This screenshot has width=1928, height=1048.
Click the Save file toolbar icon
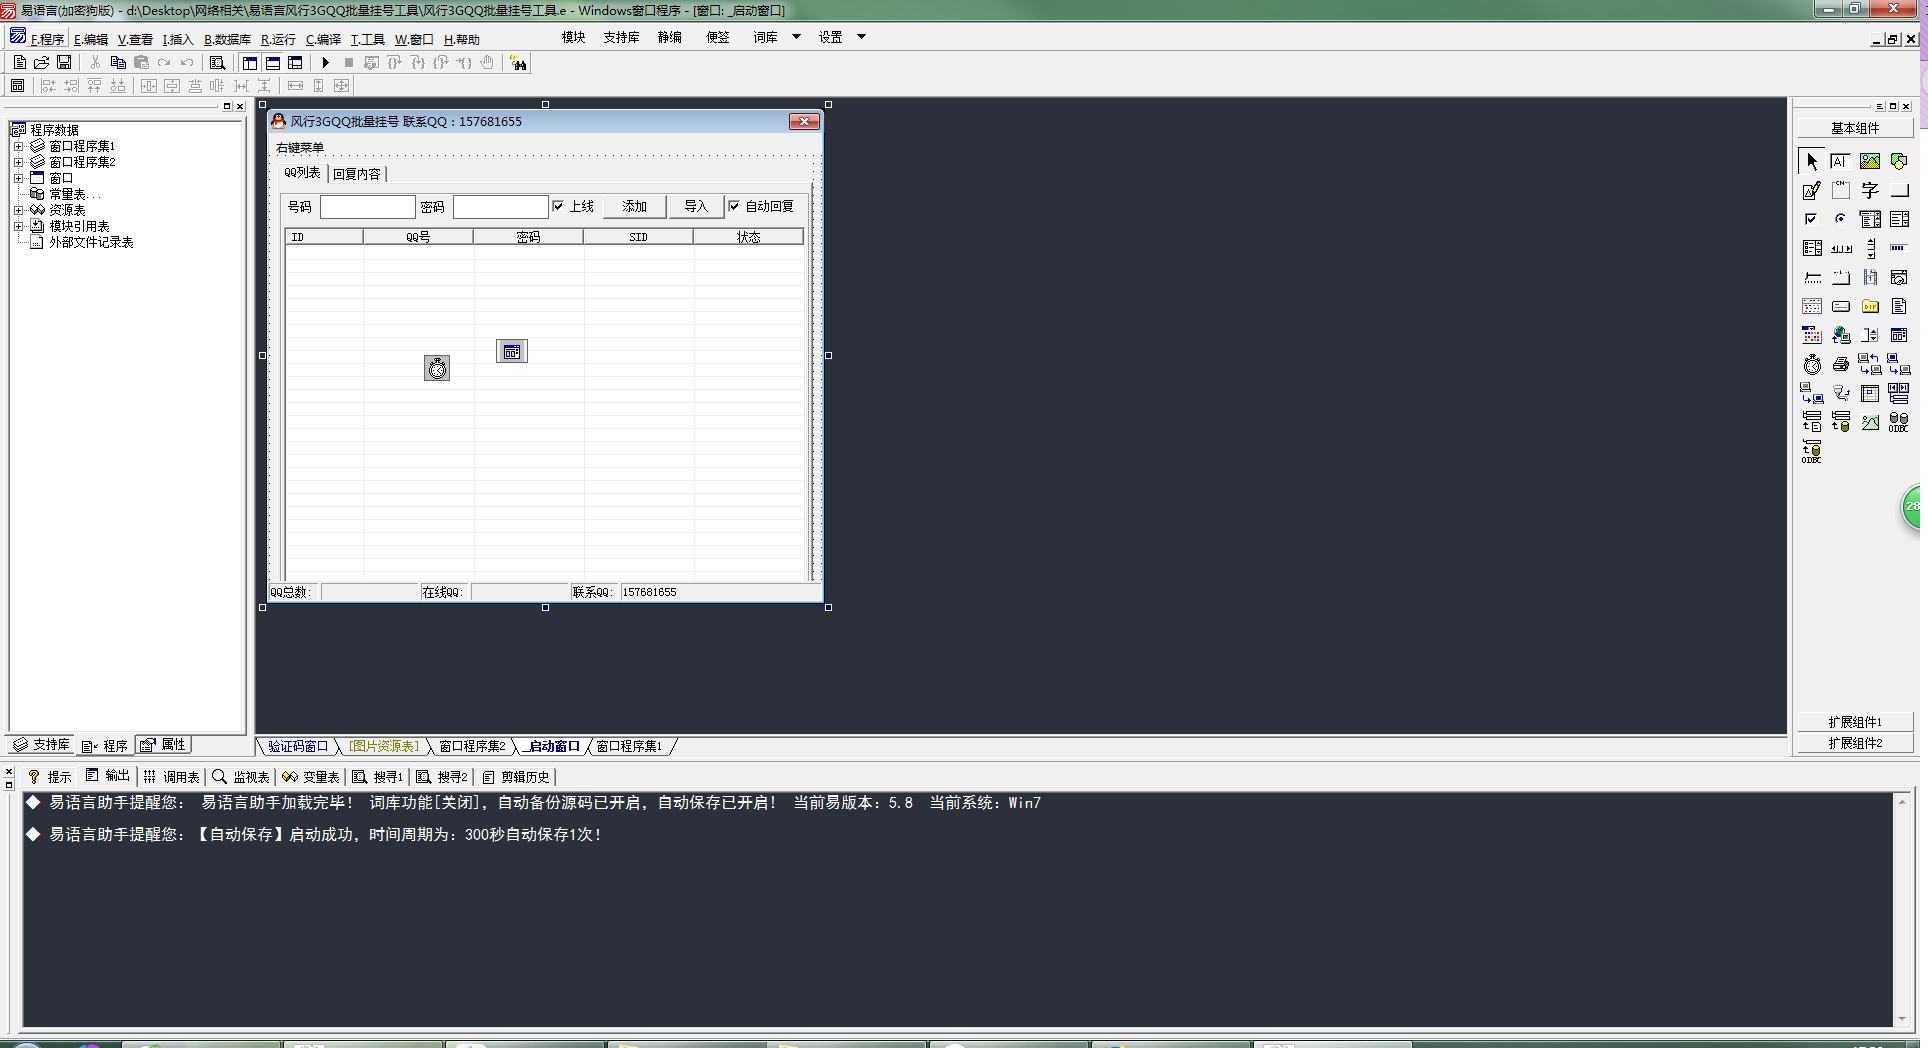click(64, 63)
